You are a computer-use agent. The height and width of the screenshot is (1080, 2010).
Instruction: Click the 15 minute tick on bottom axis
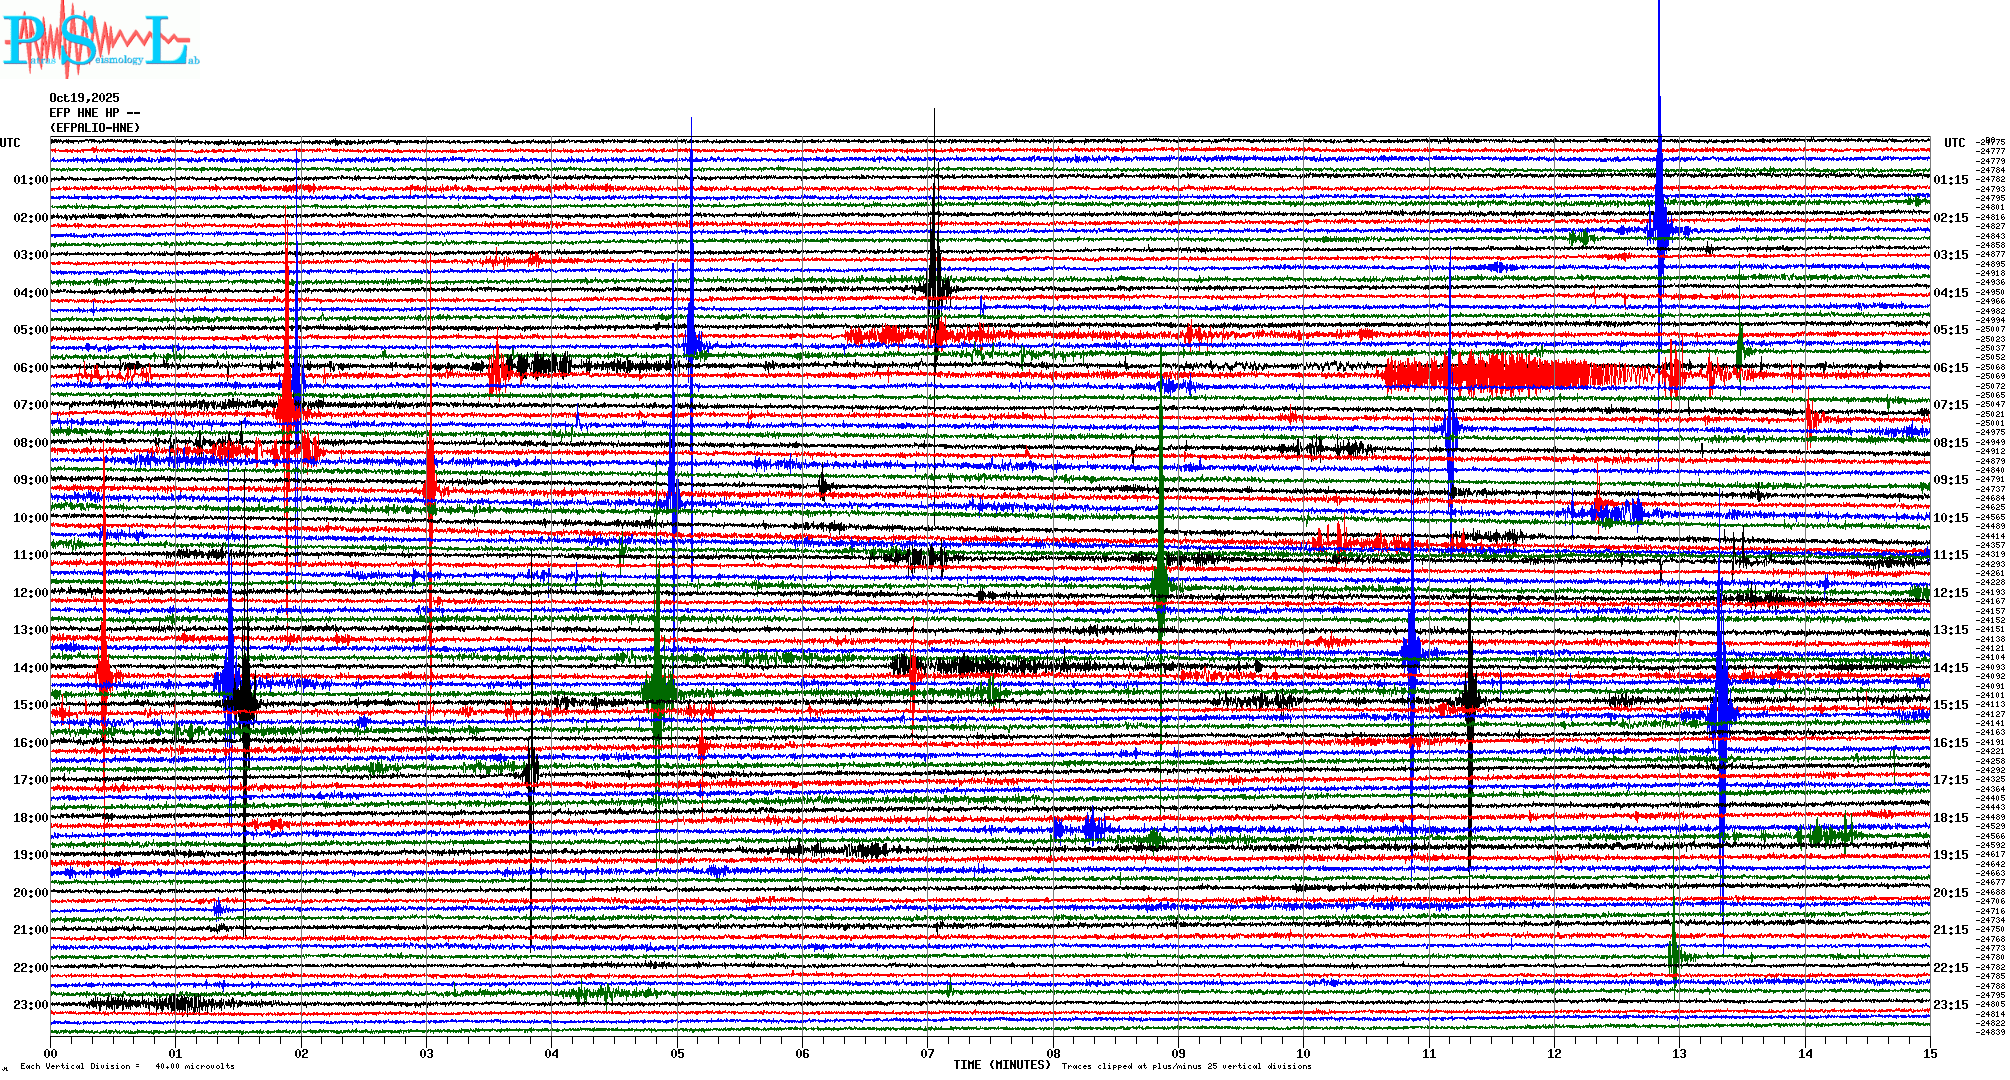coord(1929,1054)
